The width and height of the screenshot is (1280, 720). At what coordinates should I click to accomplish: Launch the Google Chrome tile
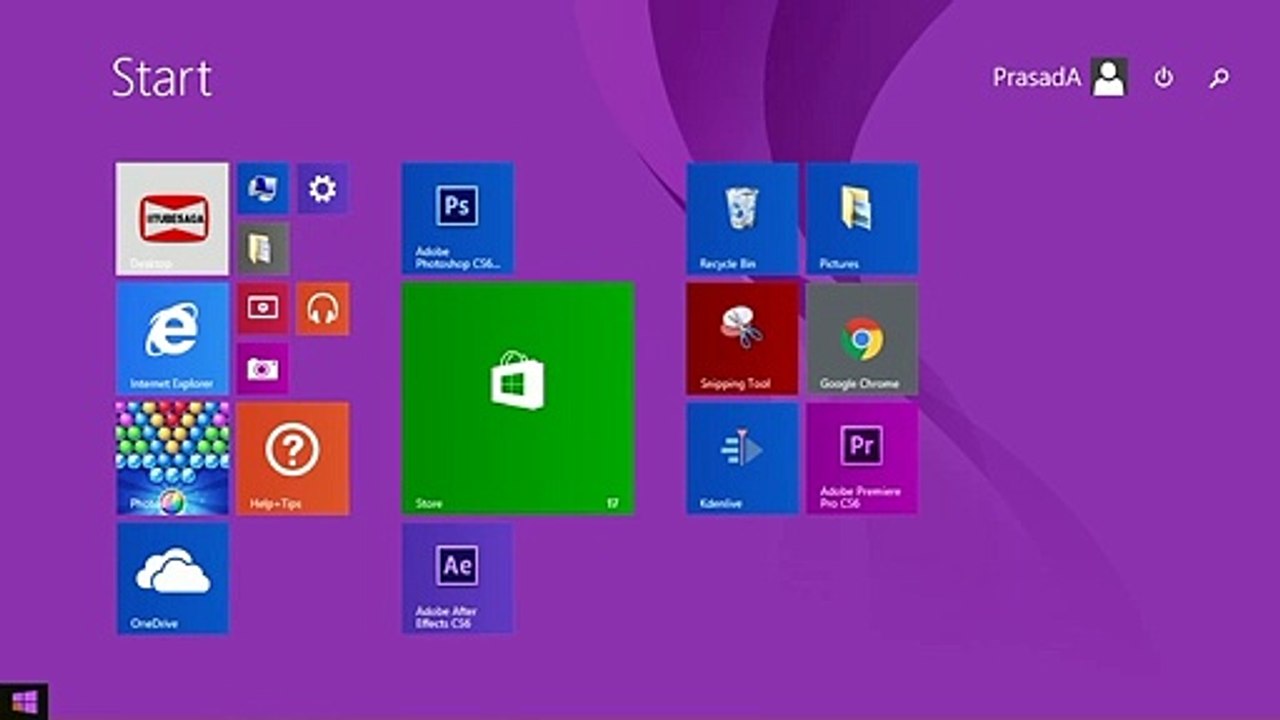tap(861, 338)
